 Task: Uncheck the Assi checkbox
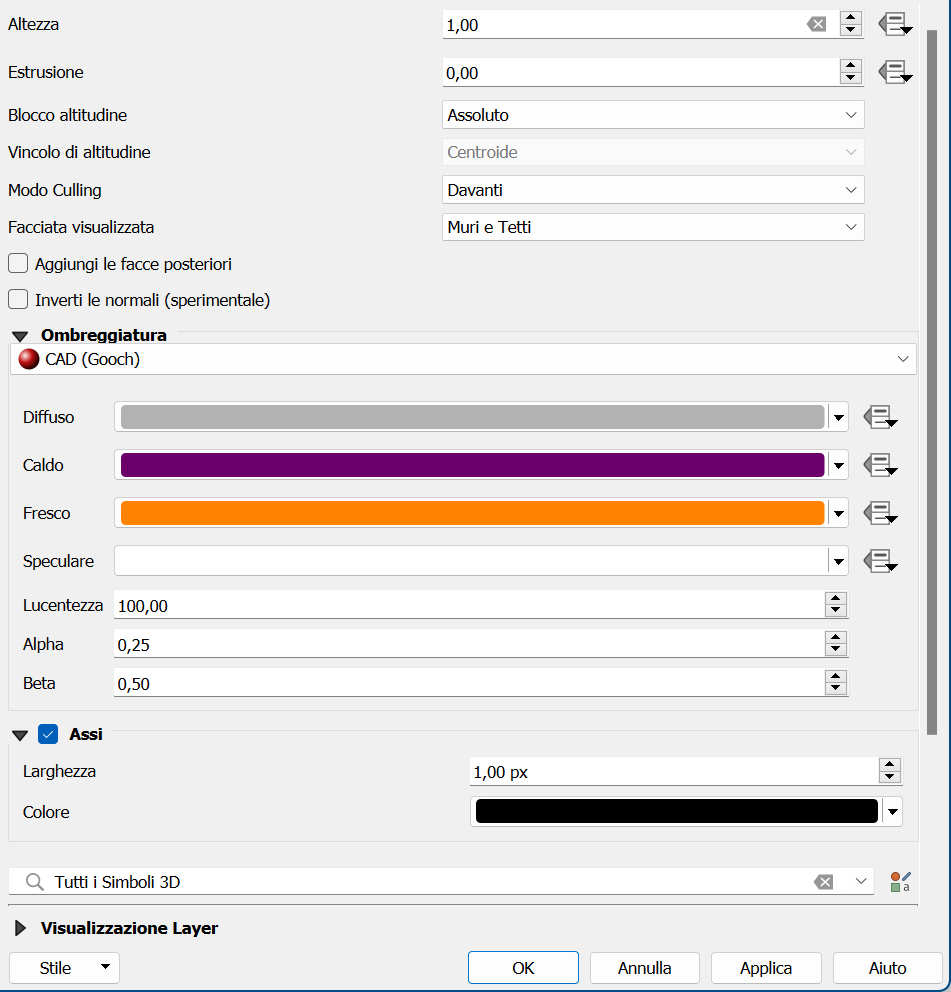click(x=48, y=734)
